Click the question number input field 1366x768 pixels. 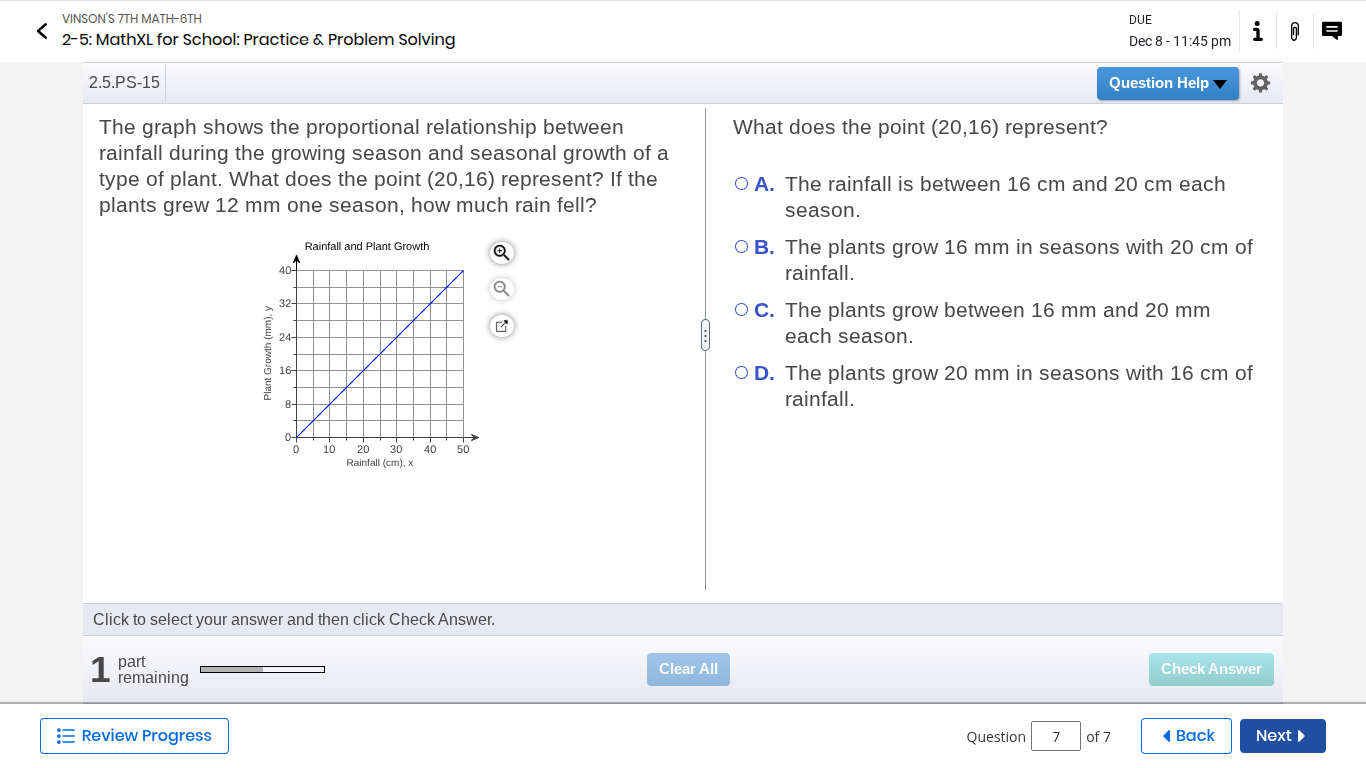pos(1055,737)
